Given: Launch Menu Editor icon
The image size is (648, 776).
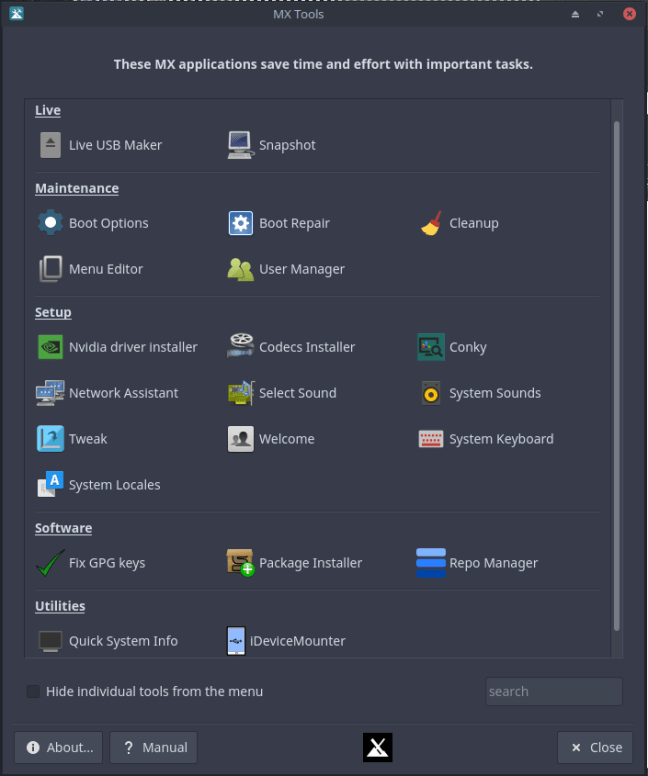Looking at the screenshot, I should coord(50,269).
